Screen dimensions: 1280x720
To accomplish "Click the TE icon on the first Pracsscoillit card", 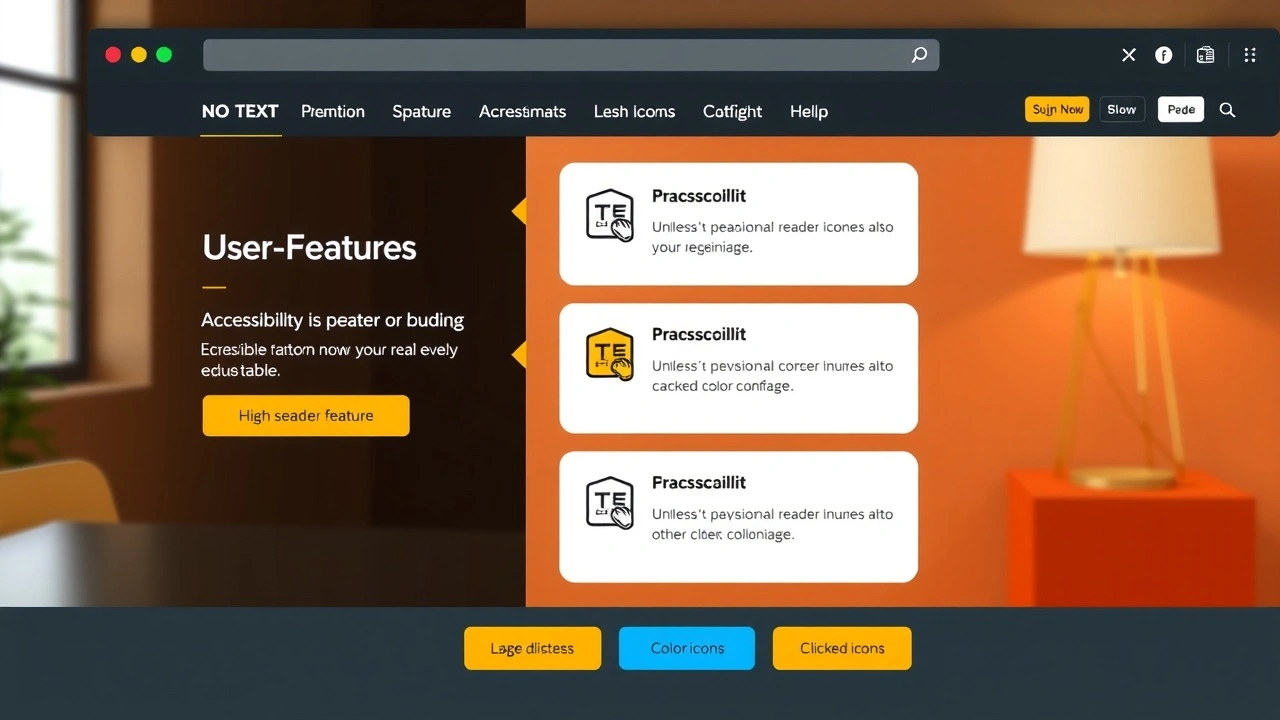I will click(x=610, y=215).
